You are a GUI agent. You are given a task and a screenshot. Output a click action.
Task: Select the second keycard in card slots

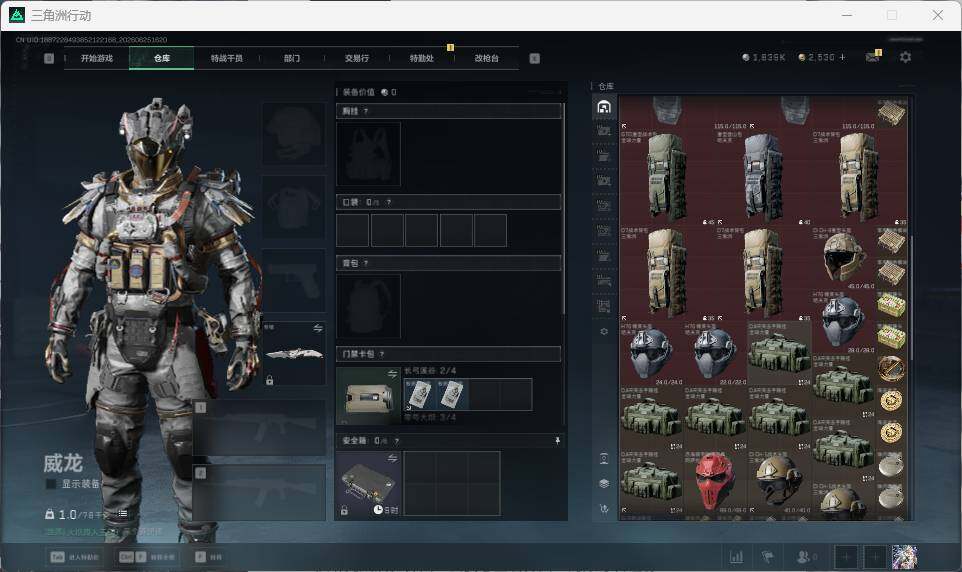[452, 394]
